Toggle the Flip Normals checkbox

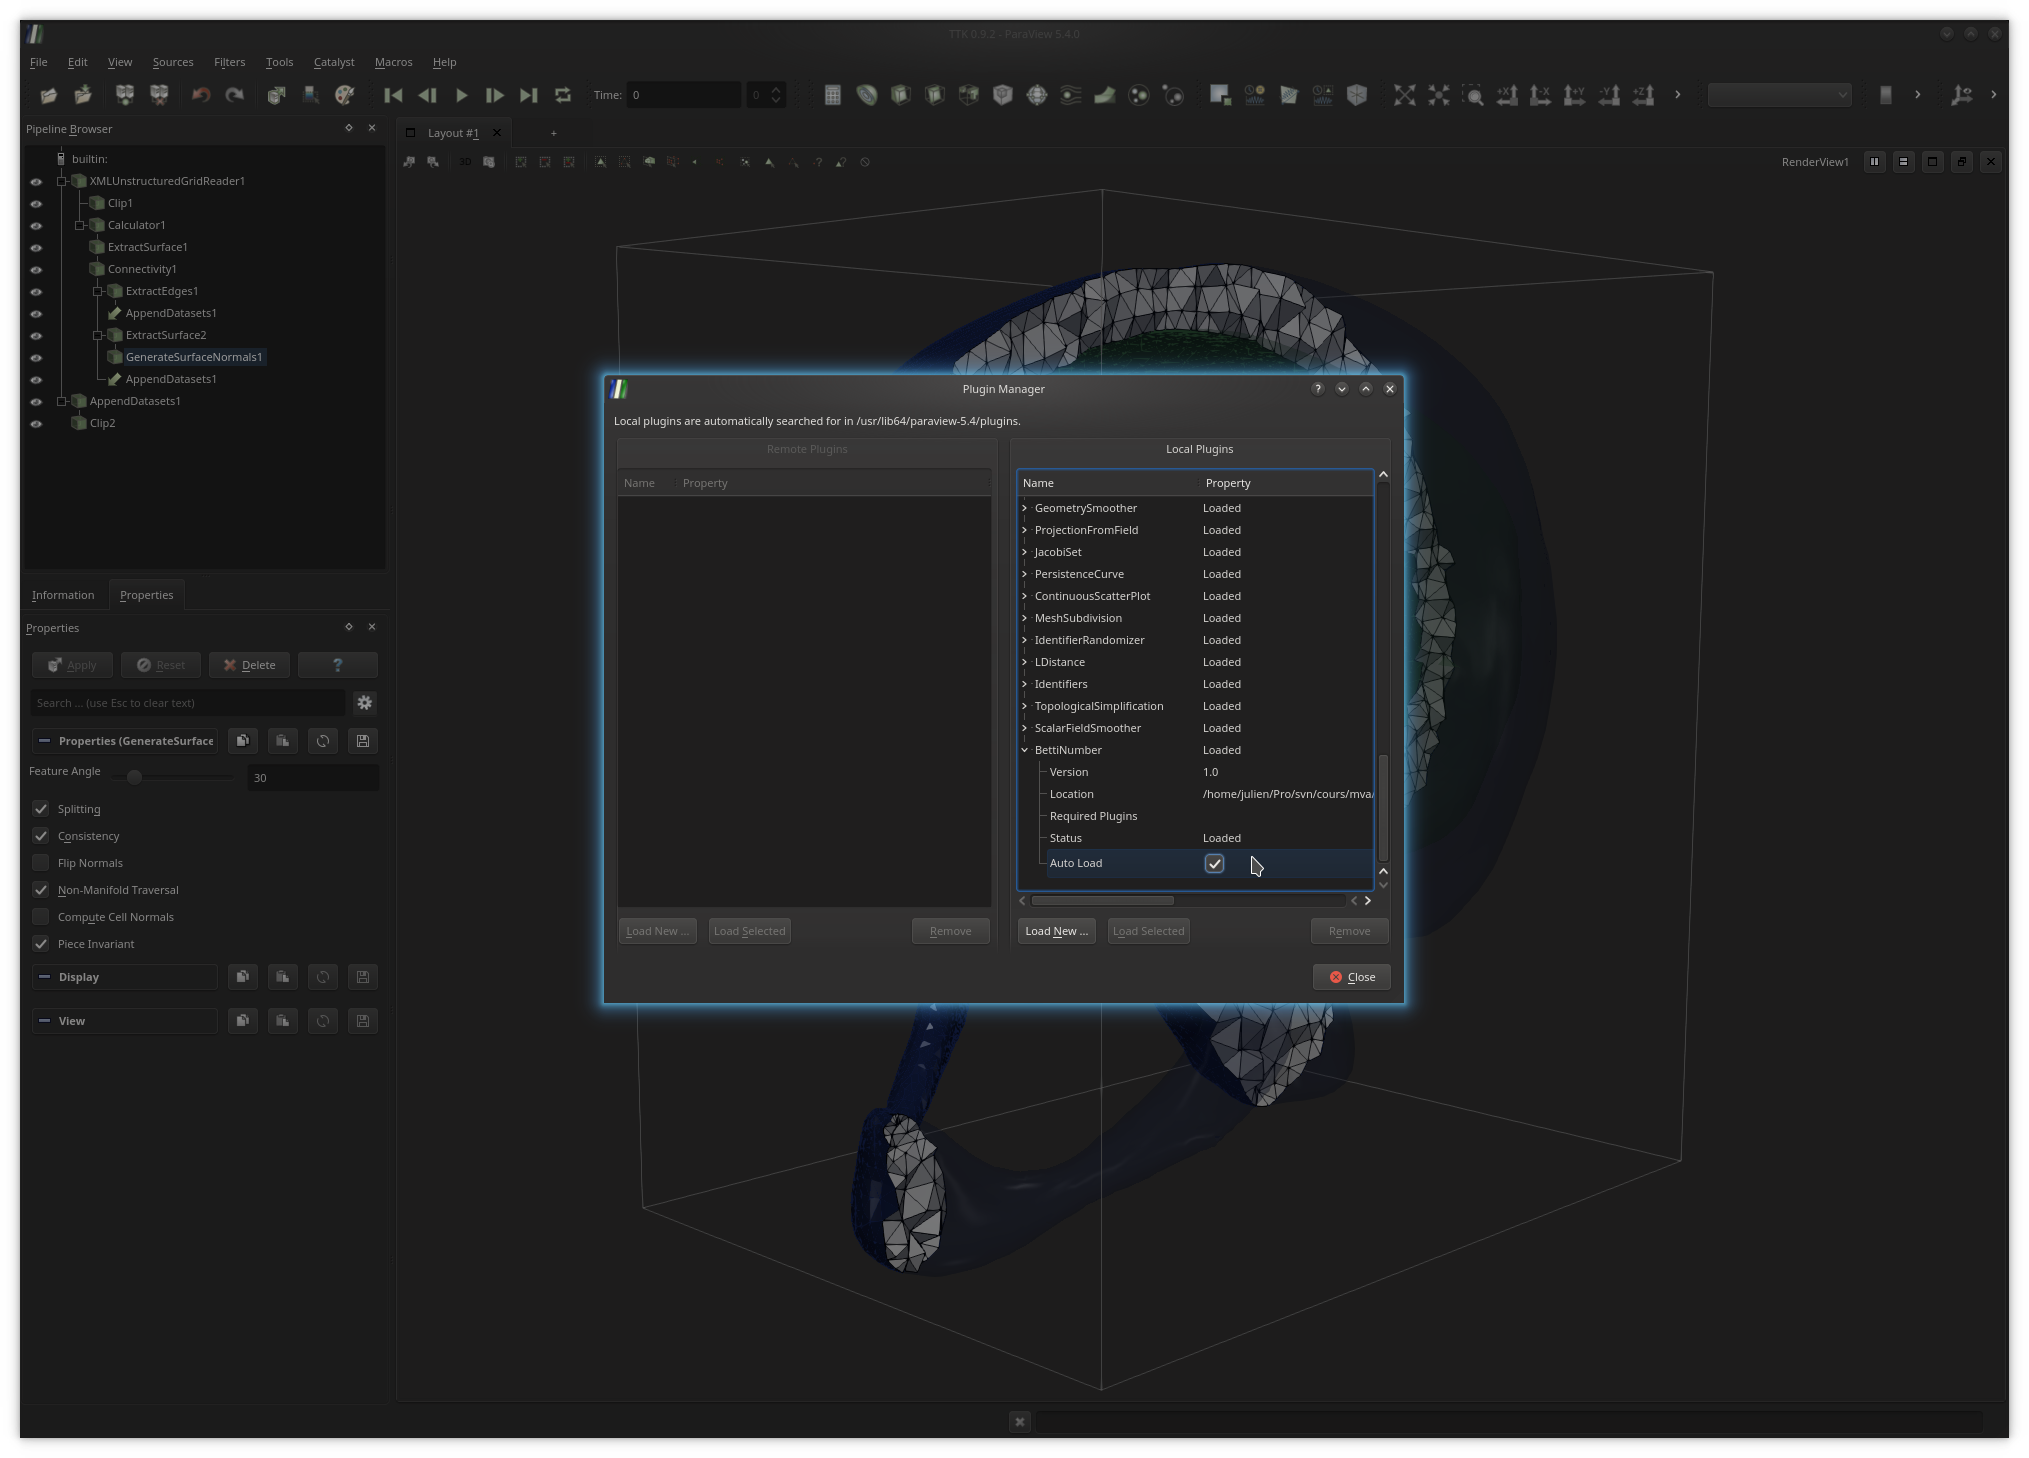(x=41, y=863)
